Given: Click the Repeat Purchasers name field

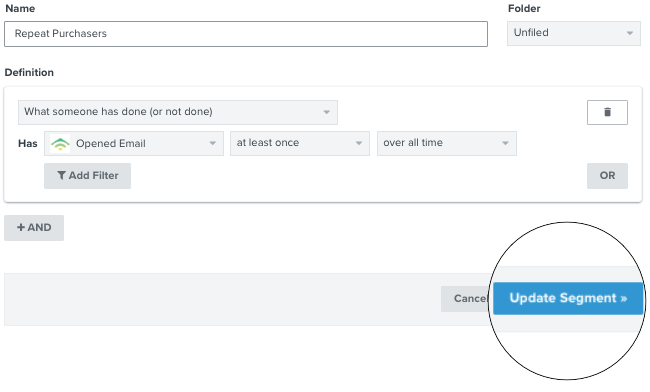Looking at the screenshot, I should (246, 34).
